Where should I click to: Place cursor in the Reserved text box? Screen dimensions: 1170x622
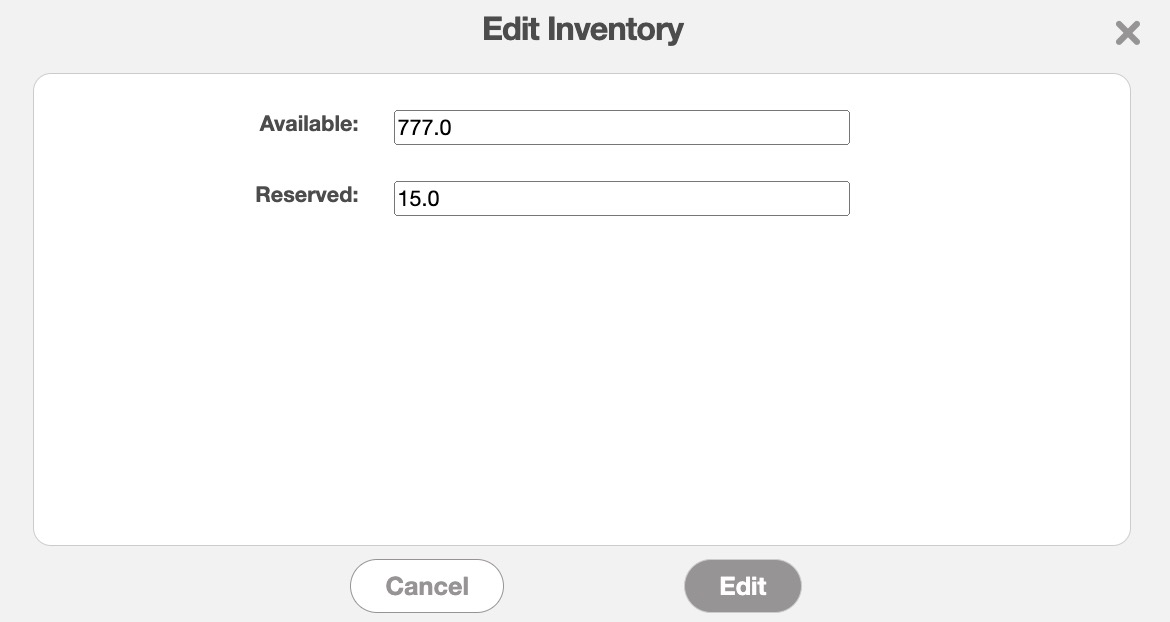point(621,198)
